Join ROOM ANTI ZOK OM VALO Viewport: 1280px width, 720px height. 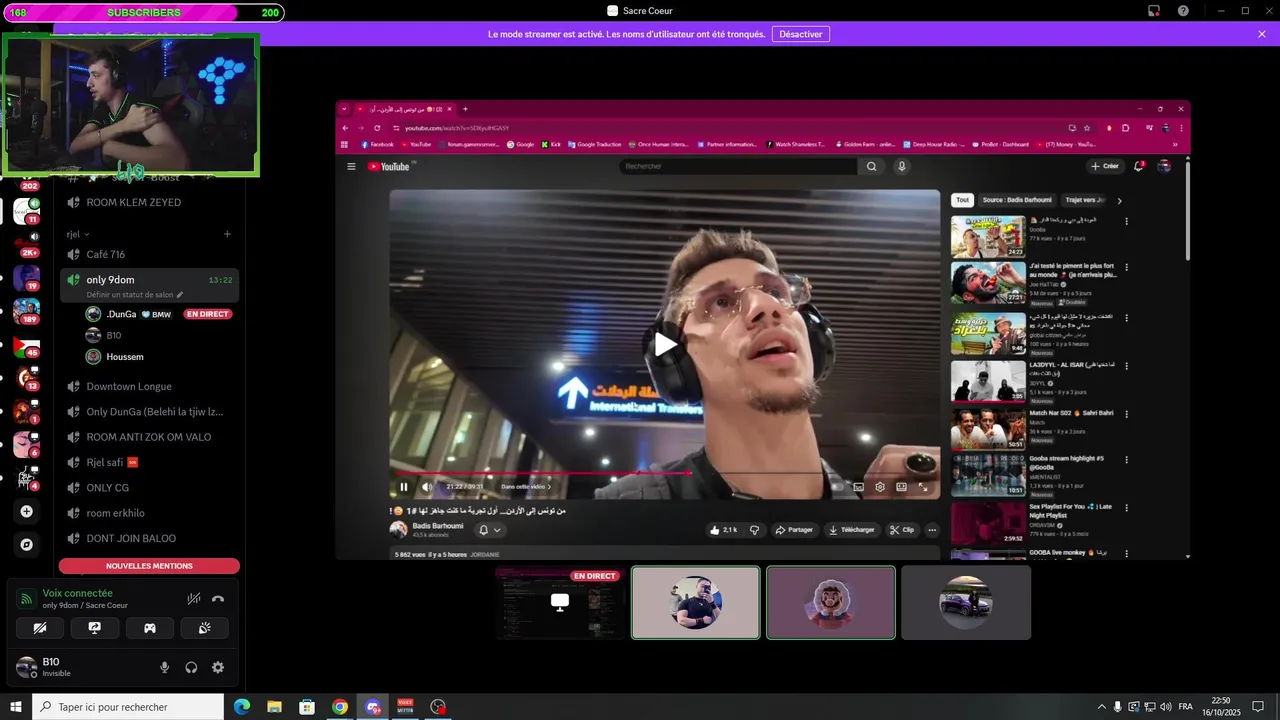(149, 437)
